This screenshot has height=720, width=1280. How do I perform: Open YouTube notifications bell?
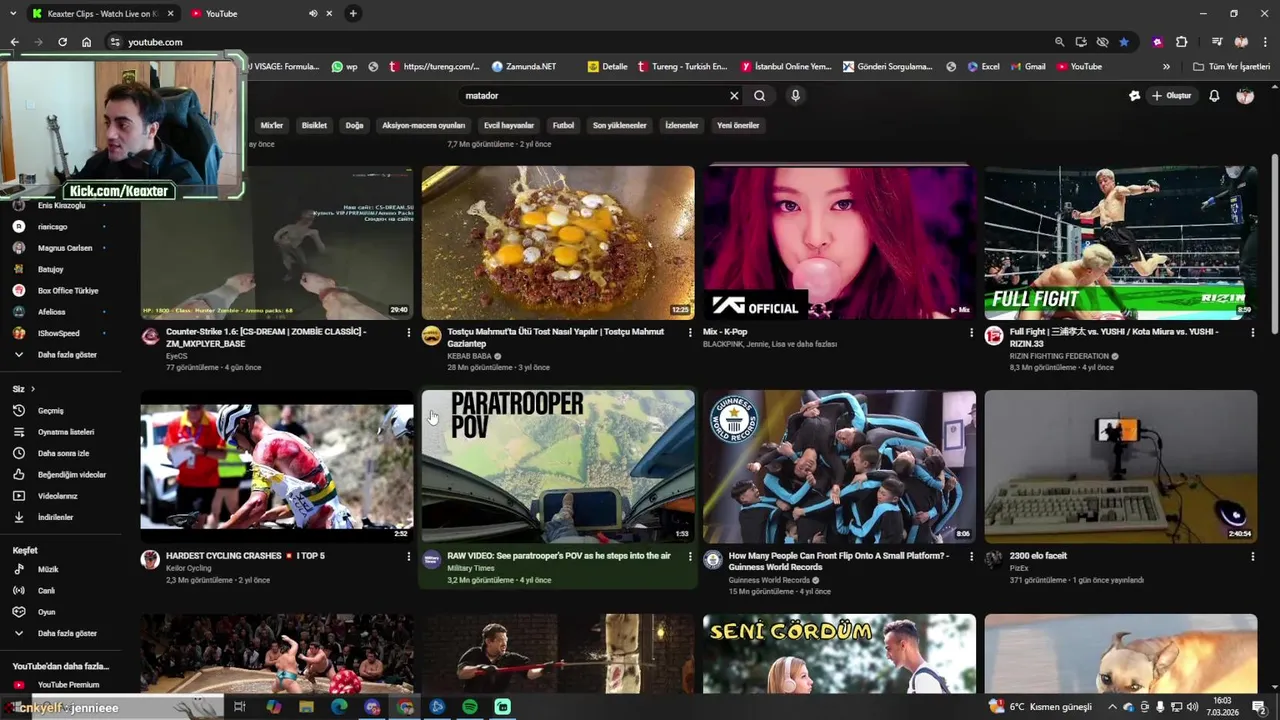pyautogui.click(x=1214, y=96)
